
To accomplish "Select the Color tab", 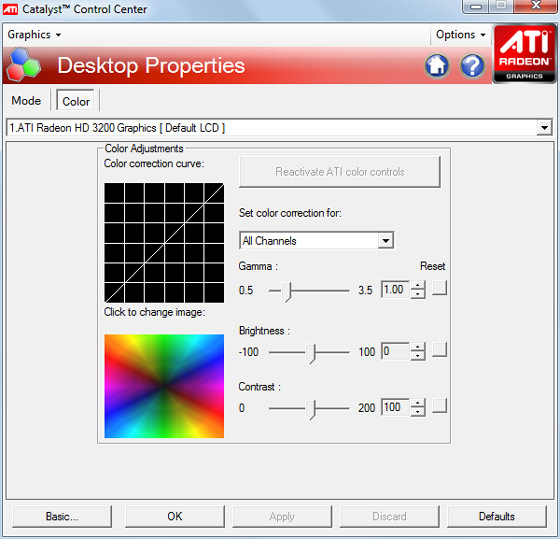I will coord(76,101).
